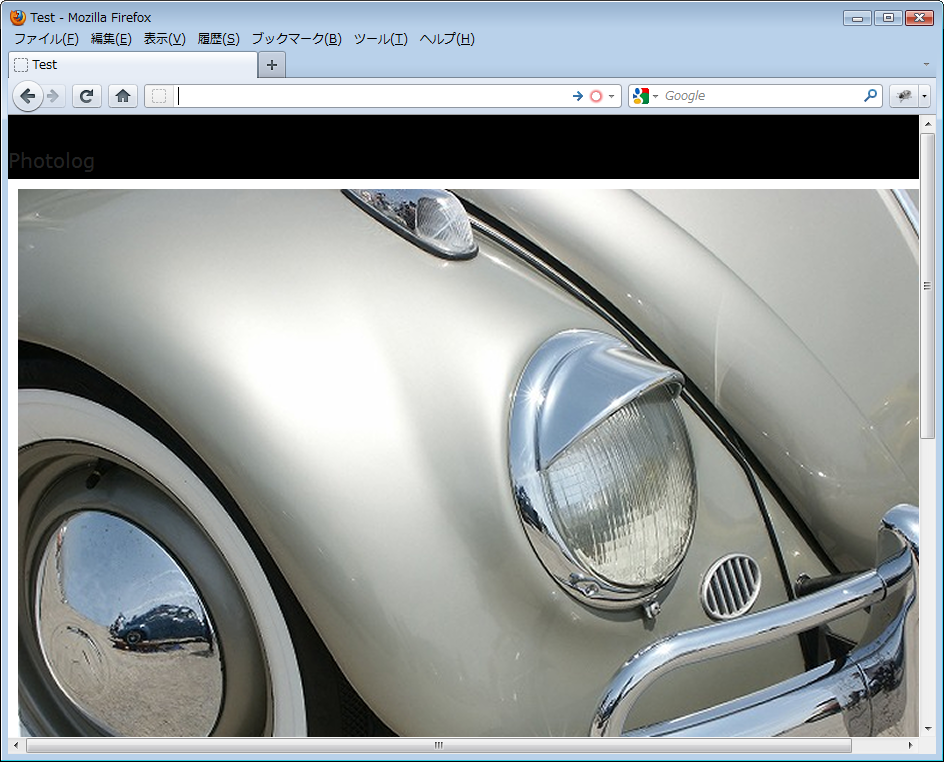Image resolution: width=944 pixels, height=762 pixels.
Task: Open the ツール(T) menu
Action: [x=380, y=39]
